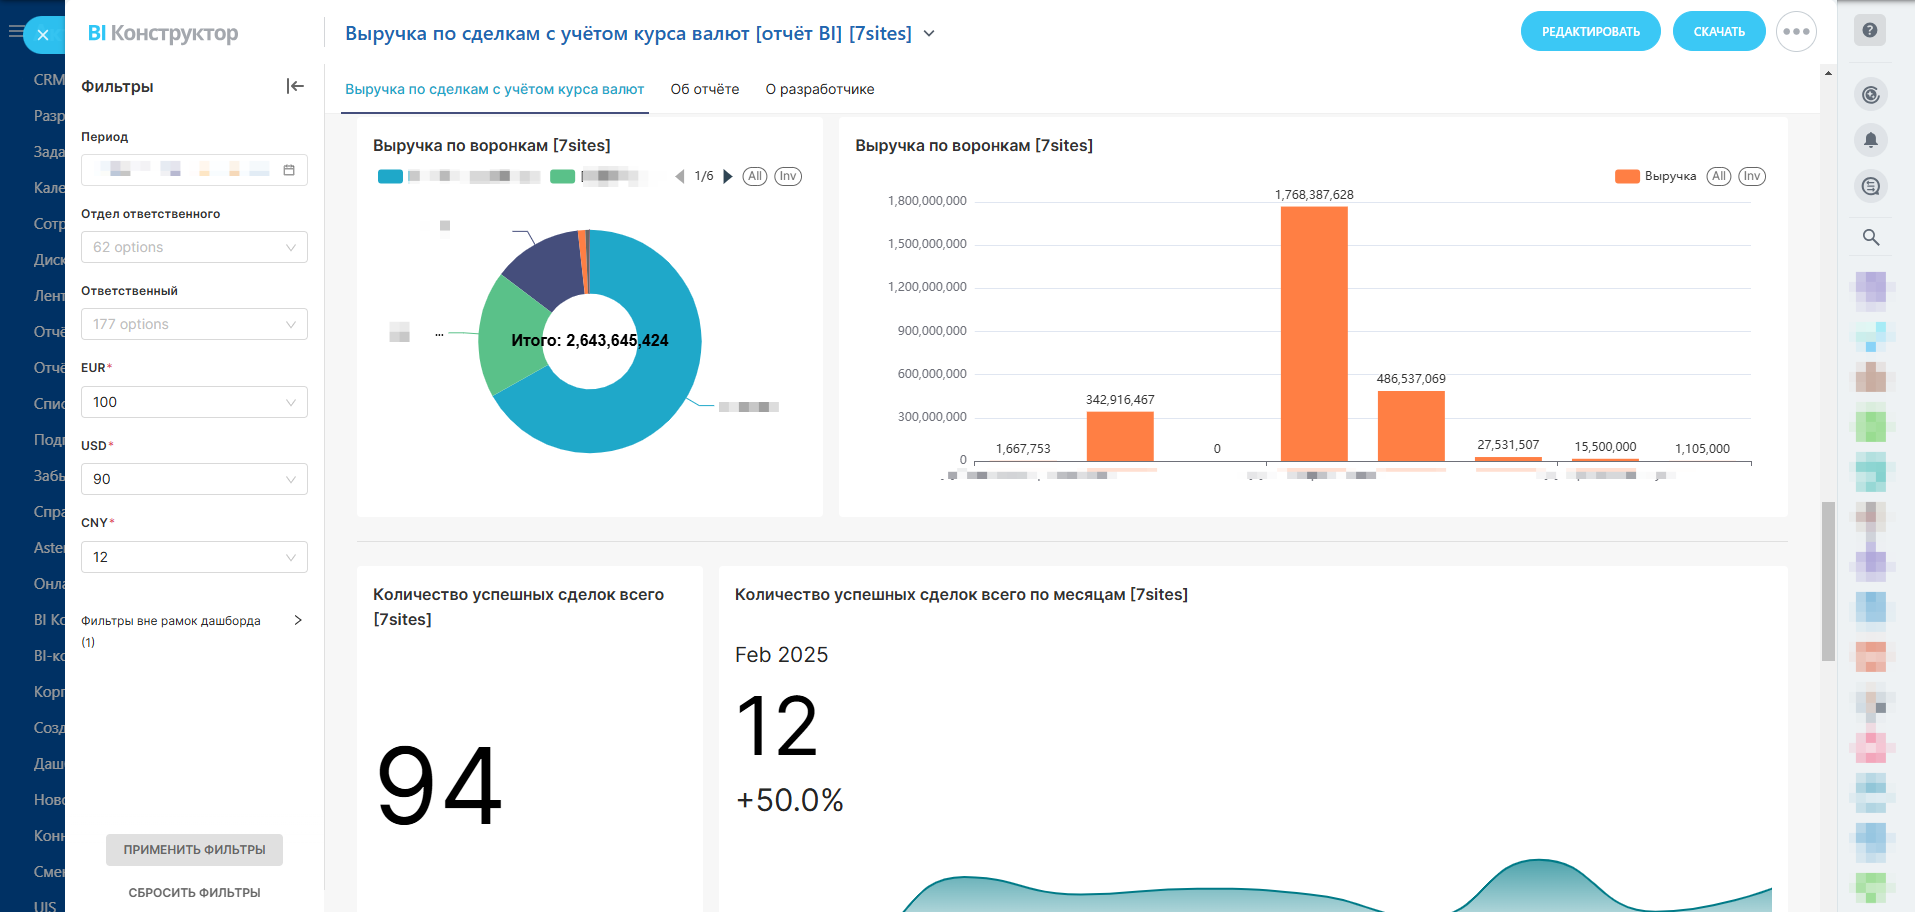
Task: Open the help question mark icon
Action: click(1870, 30)
